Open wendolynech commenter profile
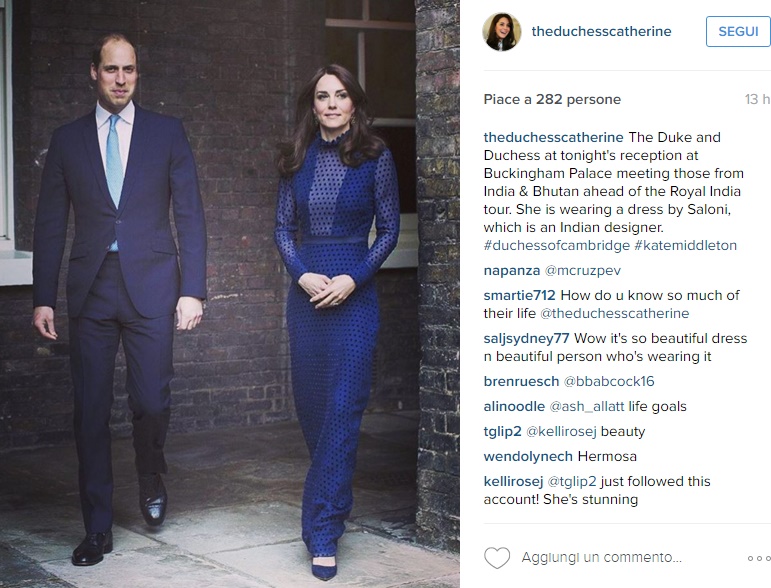Viewport: 771px width, 588px height. point(528,457)
